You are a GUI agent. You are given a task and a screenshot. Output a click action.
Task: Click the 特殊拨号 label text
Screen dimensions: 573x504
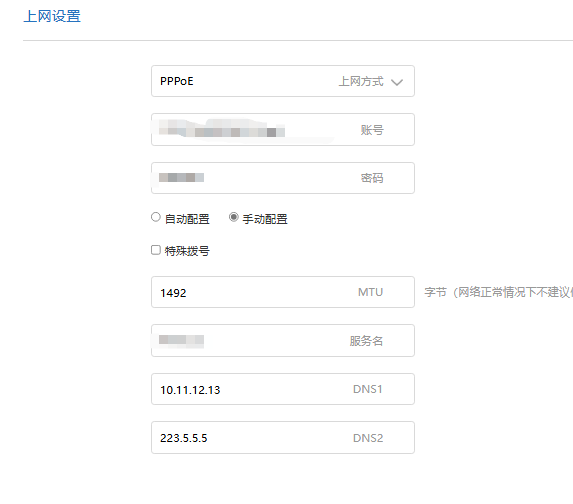point(187,251)
